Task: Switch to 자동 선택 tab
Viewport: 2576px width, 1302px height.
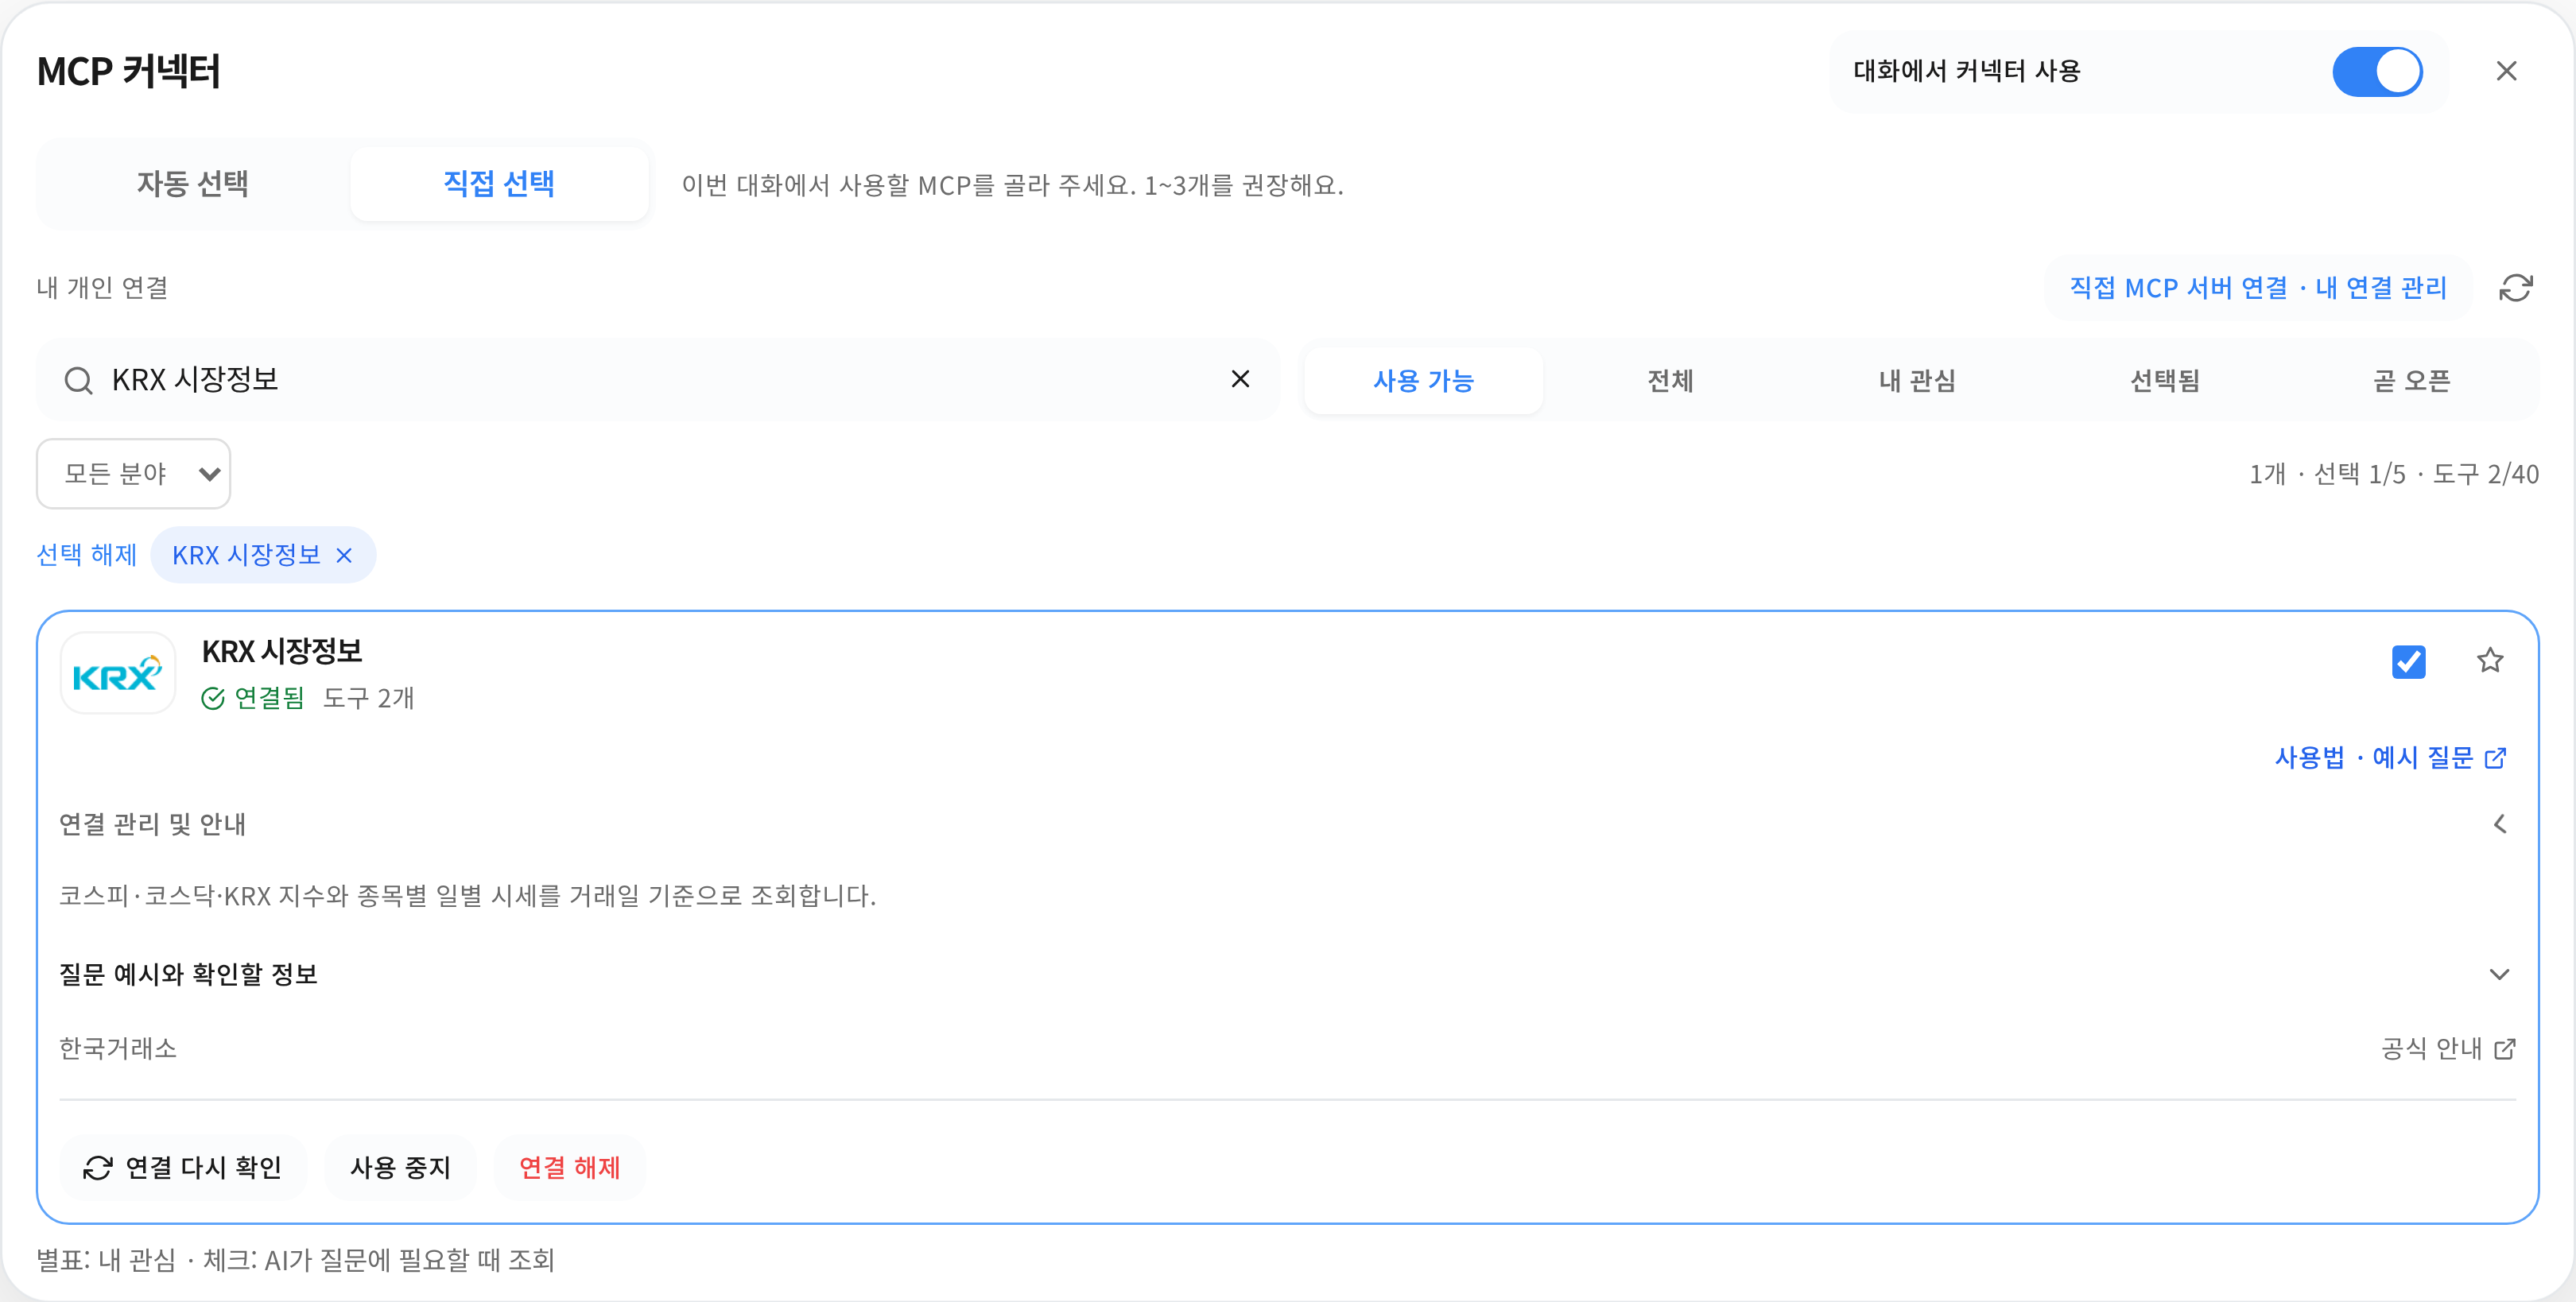Action: (193, 184)
